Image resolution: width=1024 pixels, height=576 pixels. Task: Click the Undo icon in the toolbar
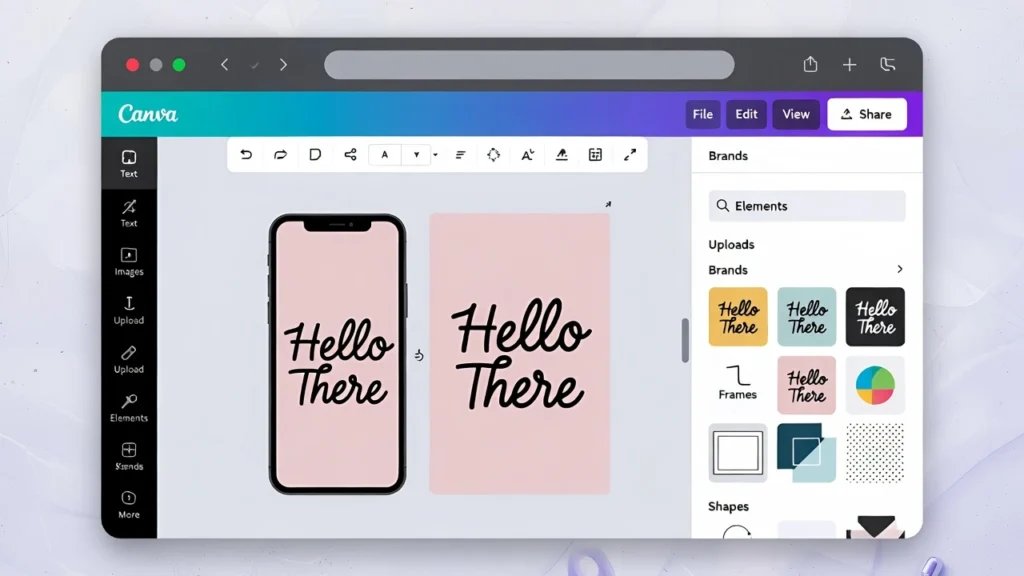pos(246,154)
